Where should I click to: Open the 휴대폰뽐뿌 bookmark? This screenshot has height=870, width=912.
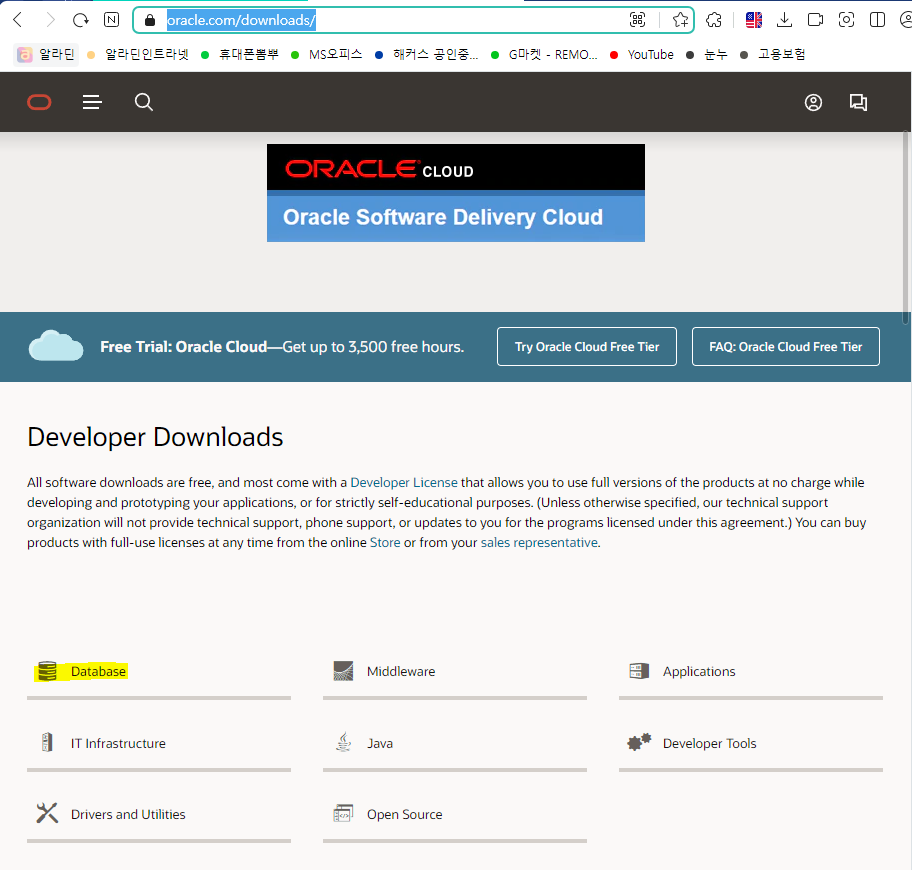(240, 55)
